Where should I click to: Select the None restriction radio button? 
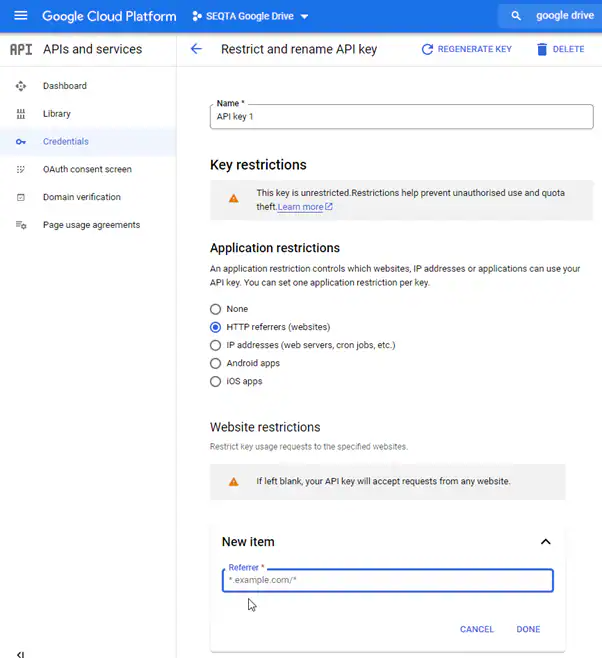[215, 309]
